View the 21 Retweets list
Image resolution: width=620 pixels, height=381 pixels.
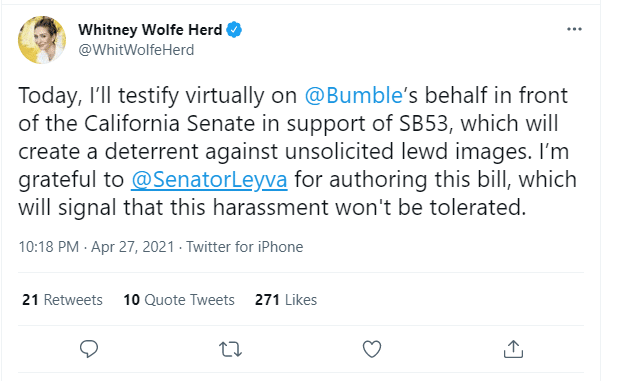point(62,300)
